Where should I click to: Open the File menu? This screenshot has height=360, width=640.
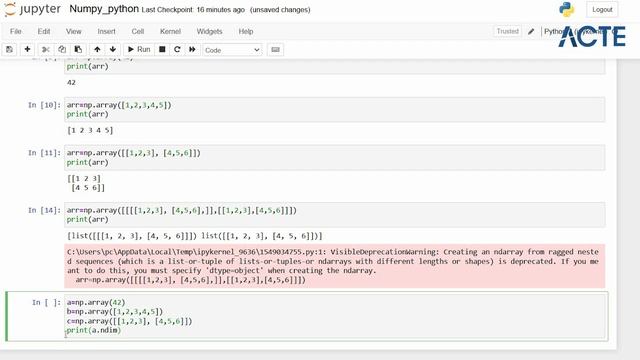(x=16, y=31)
